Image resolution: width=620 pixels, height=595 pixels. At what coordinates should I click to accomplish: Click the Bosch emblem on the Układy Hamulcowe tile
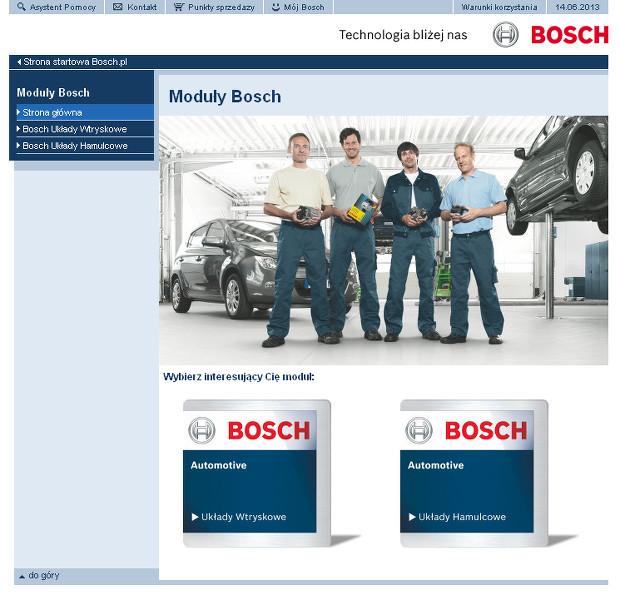(x=419, y=430)
